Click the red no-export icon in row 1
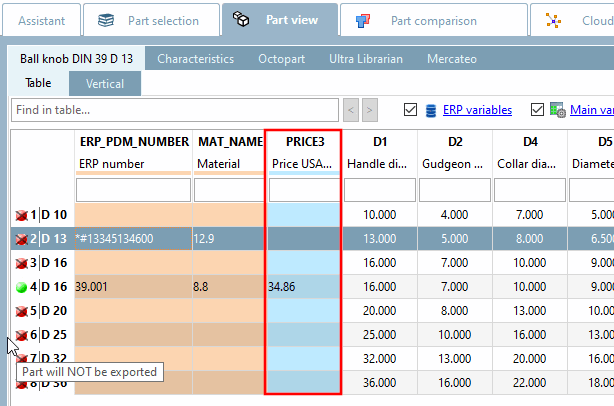614x406 pixels. click(x=21, y=215)
